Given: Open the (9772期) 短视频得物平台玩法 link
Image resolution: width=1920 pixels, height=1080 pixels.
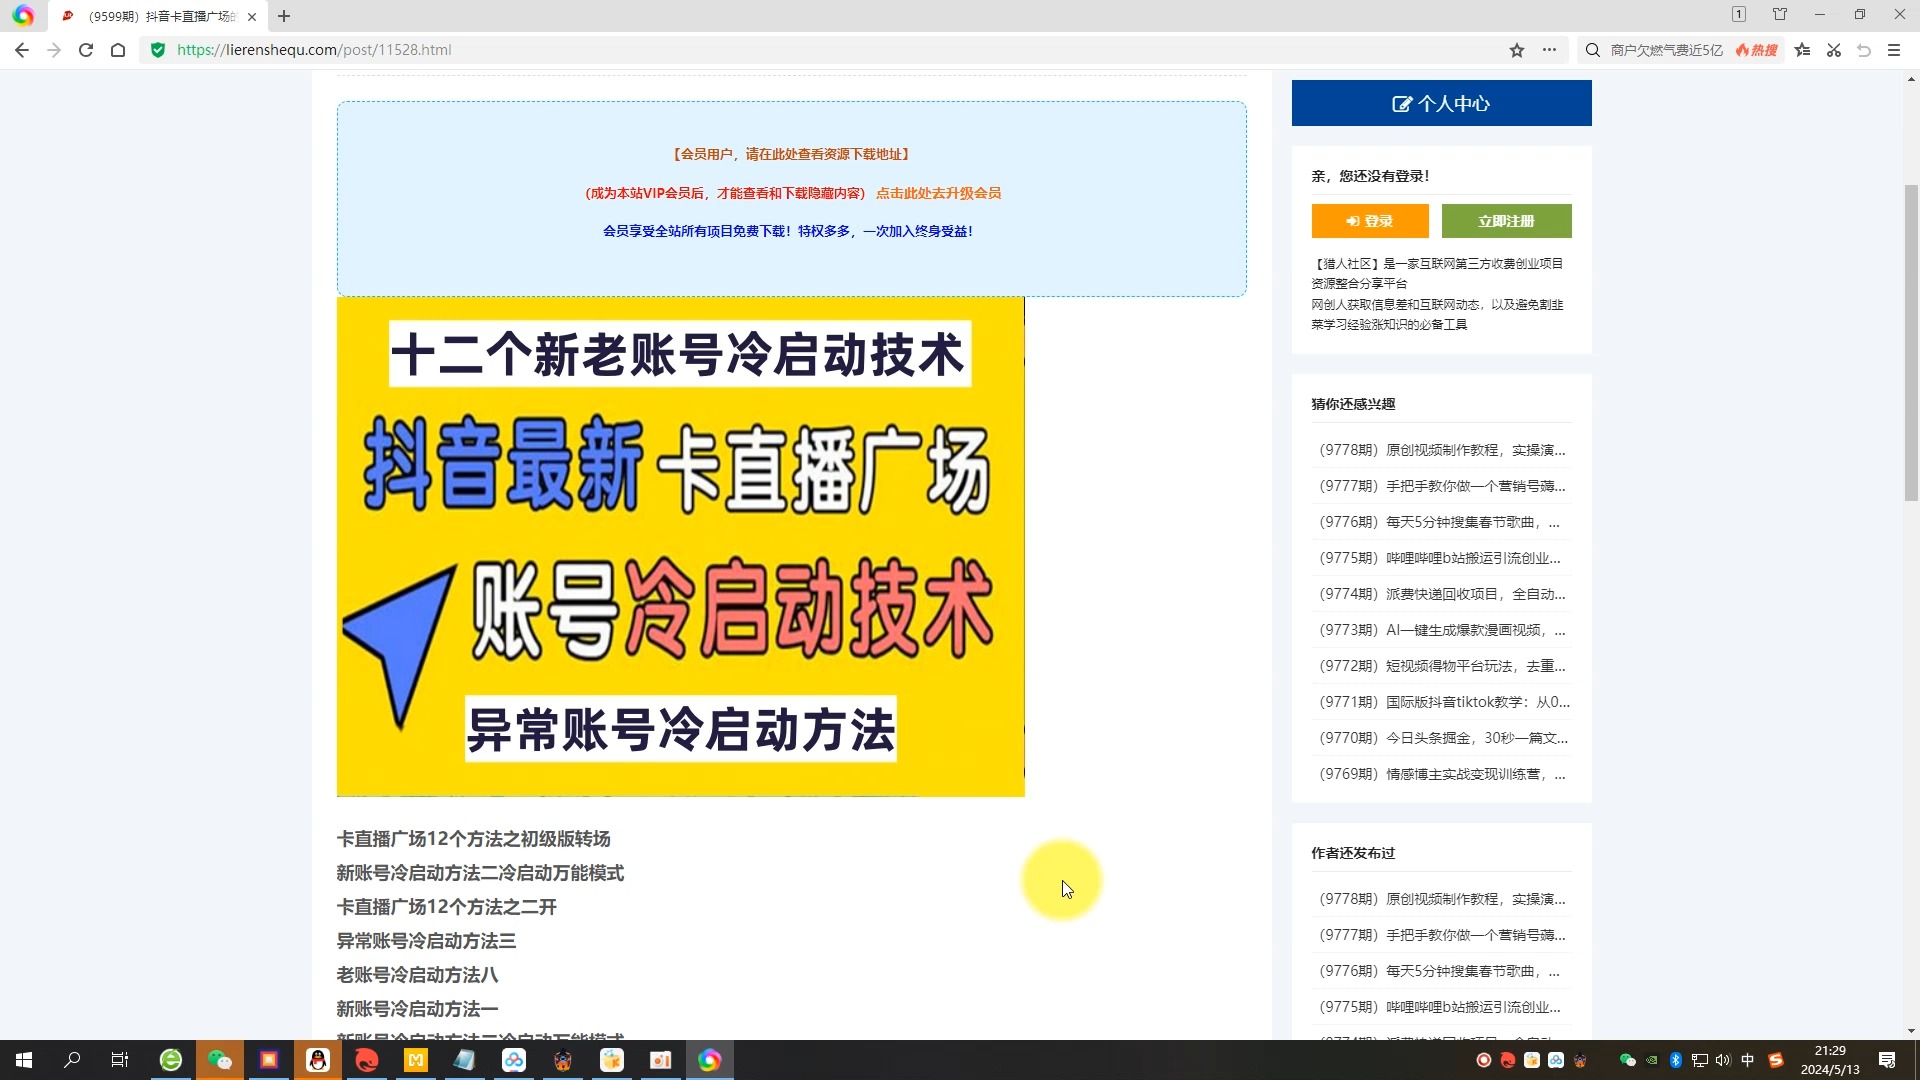Looking at the screenshot, I should pyautogui.click(x=1442, y=666).
